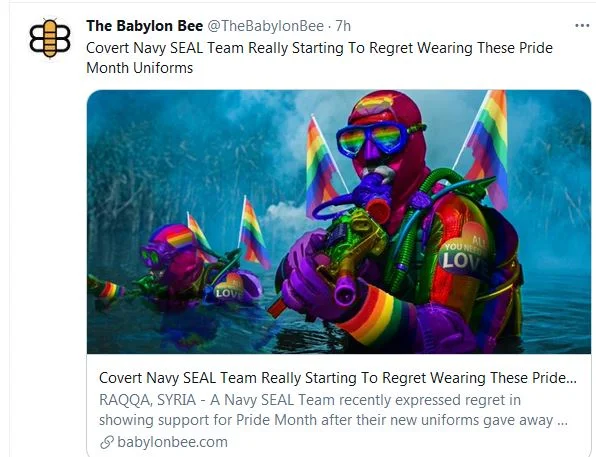Click the rainbow striped wristband

(376, 314)
